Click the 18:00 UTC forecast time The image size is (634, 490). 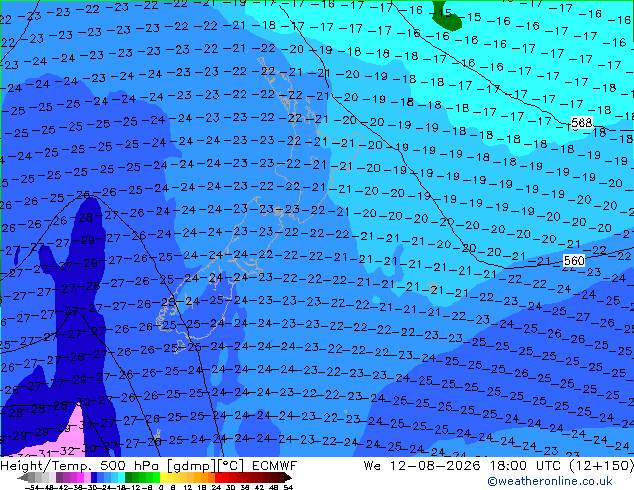525,466
